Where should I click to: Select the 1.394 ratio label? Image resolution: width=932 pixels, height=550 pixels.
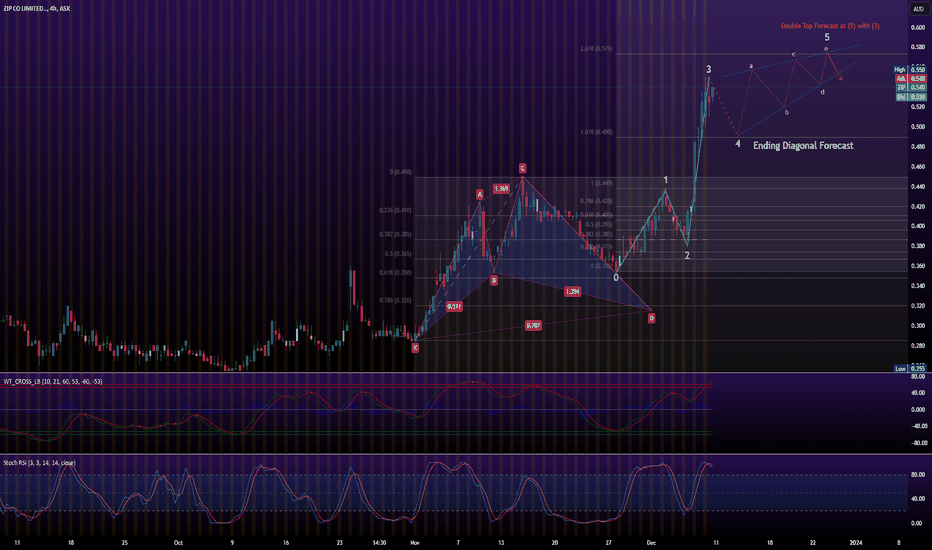point(572,291)
